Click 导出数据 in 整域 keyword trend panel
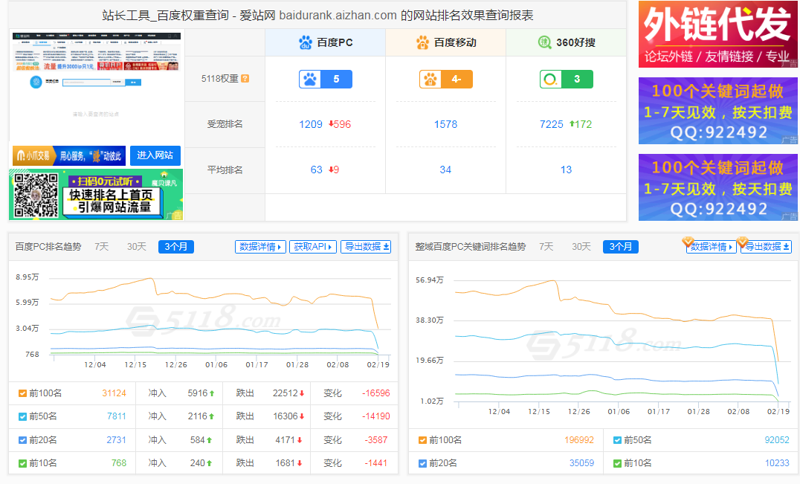The width and height of the screenshot is (800, 484). pyautogui.click(x=766, y=247)
